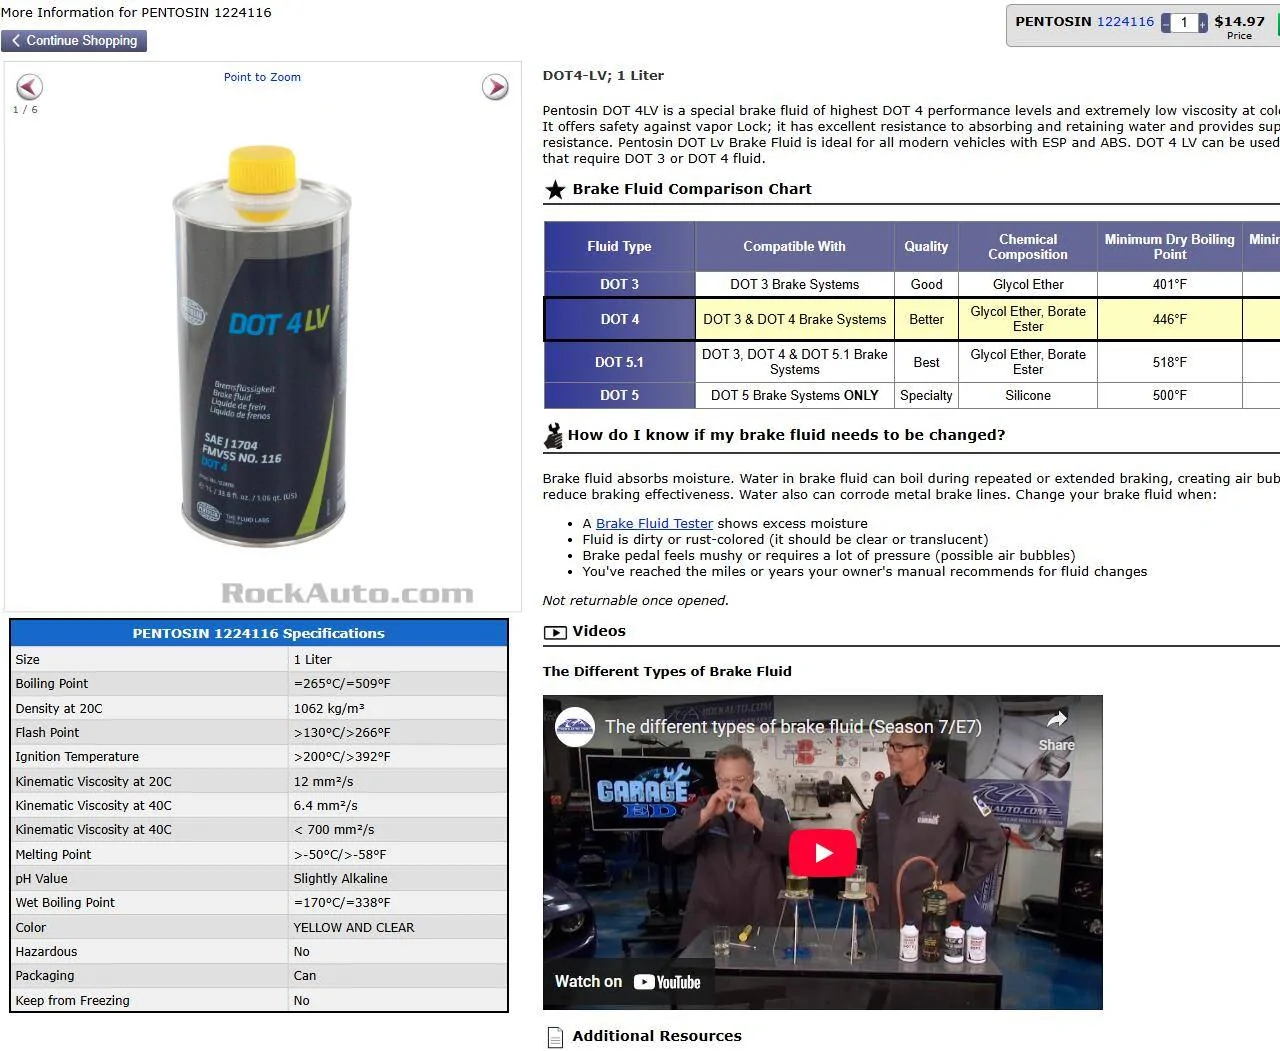The width and height of the screenshot is (1280, 1051).
Task: Click the Ignition Temperature specification label
Action: (x=77, y=757)
